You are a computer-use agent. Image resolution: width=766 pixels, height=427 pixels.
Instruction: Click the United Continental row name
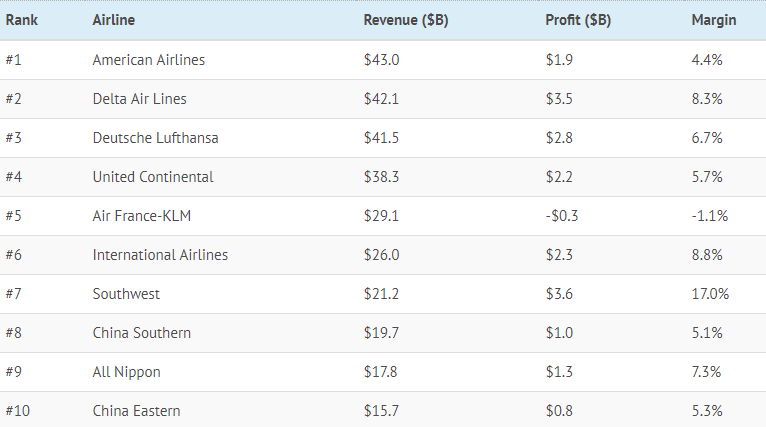(x=153, y=177)
